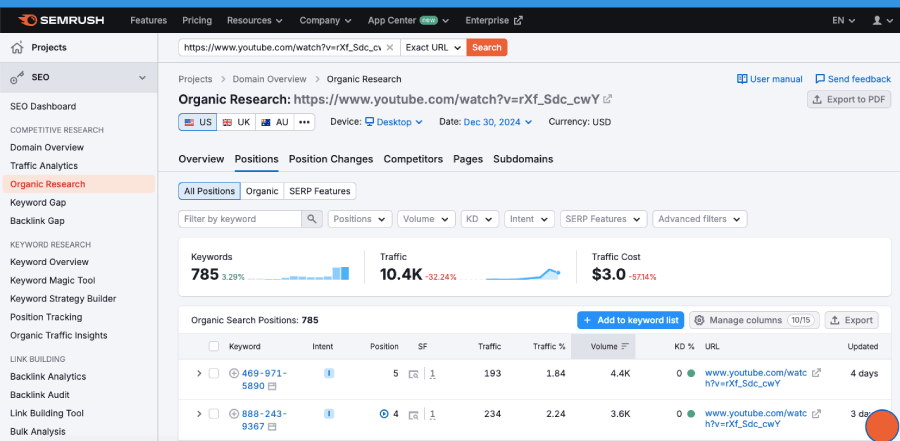Open the orange chat bubble widget
This screenshot has height=441, width=900.
coord(882,425)
